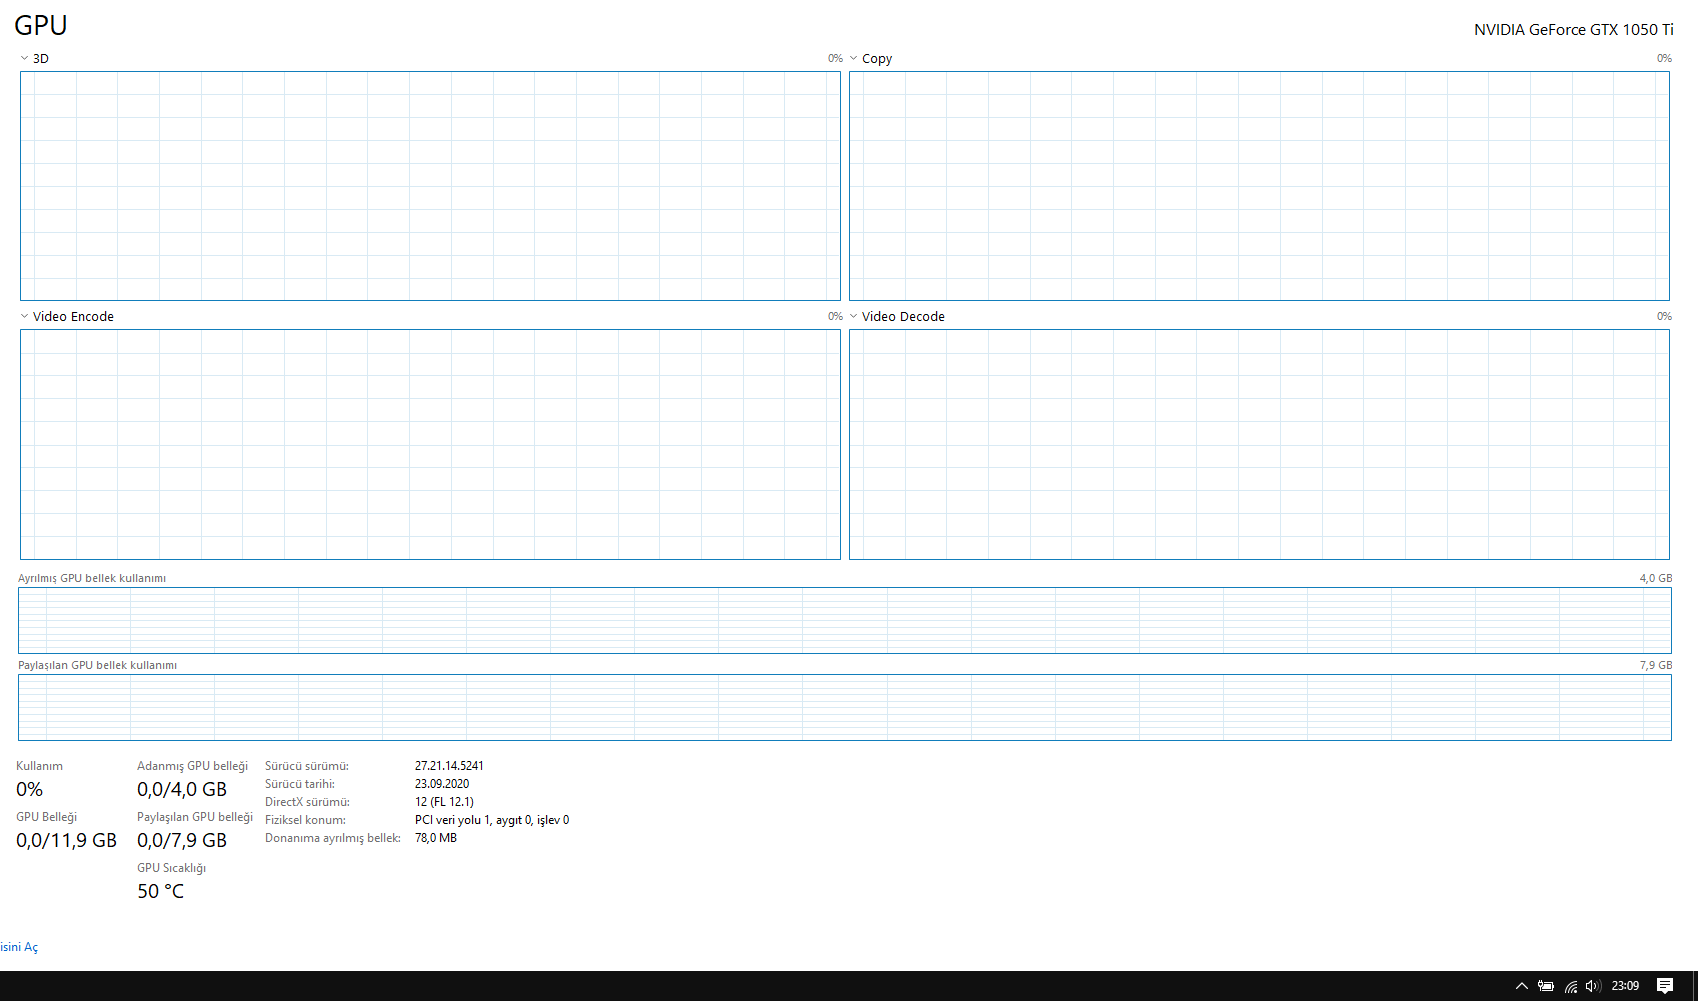Open the 'isini Aç' link

tap(19, 947)
